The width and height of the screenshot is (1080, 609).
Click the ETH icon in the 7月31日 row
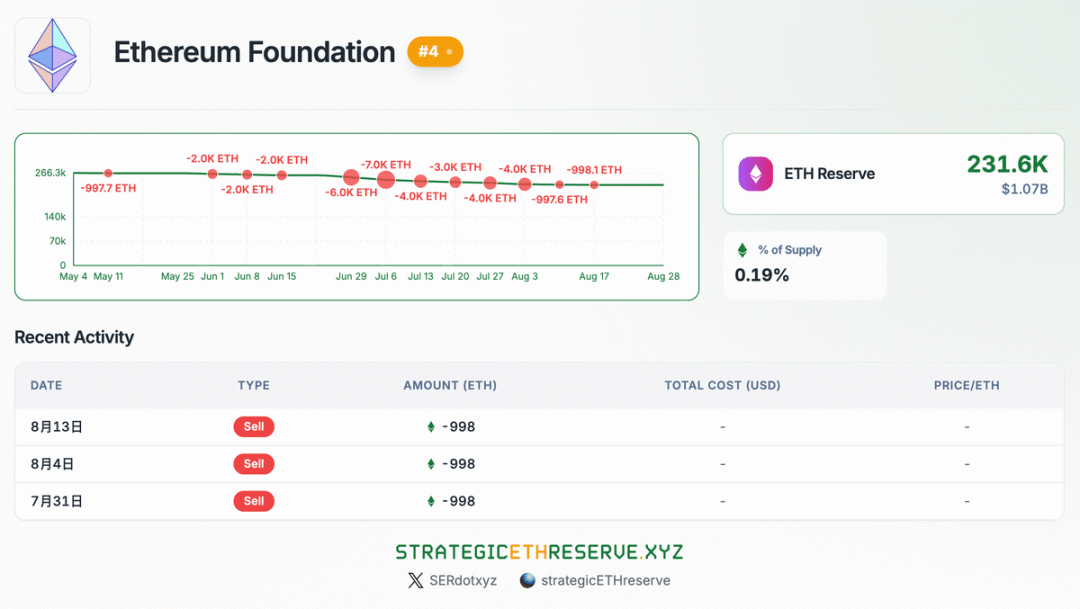431,501
